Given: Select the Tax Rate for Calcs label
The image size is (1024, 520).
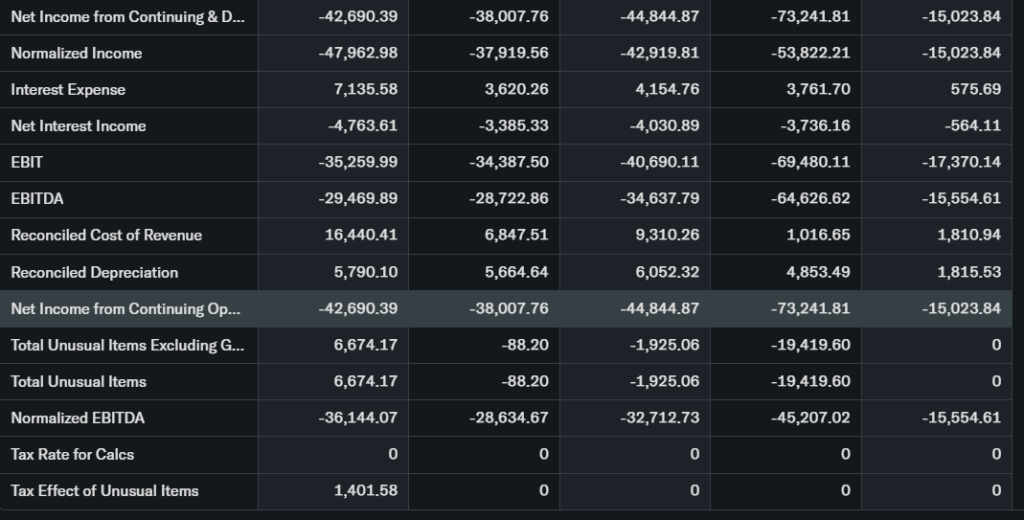Looking at the screenshot, I should click(72, 455).
